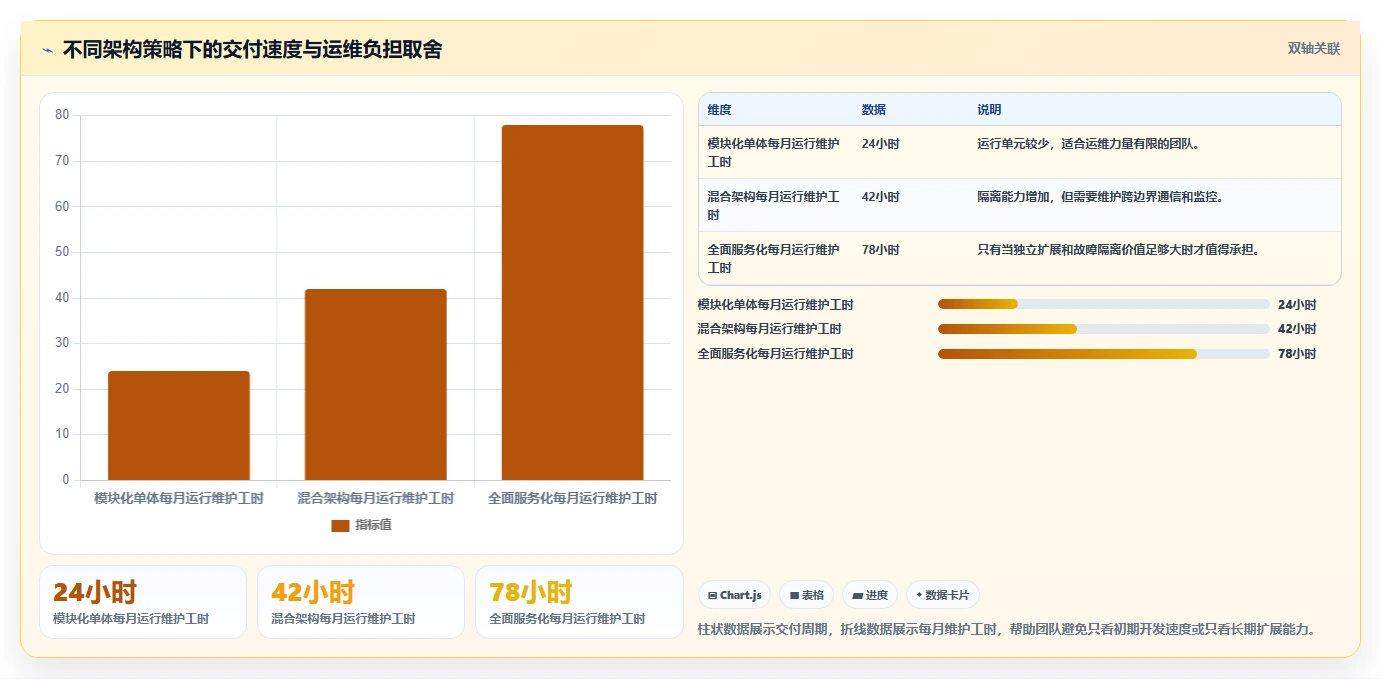1381x679 pixels.
Task: Click description 运行单元较少，适合运维力量有限的团队
Action: (1090, 144)
